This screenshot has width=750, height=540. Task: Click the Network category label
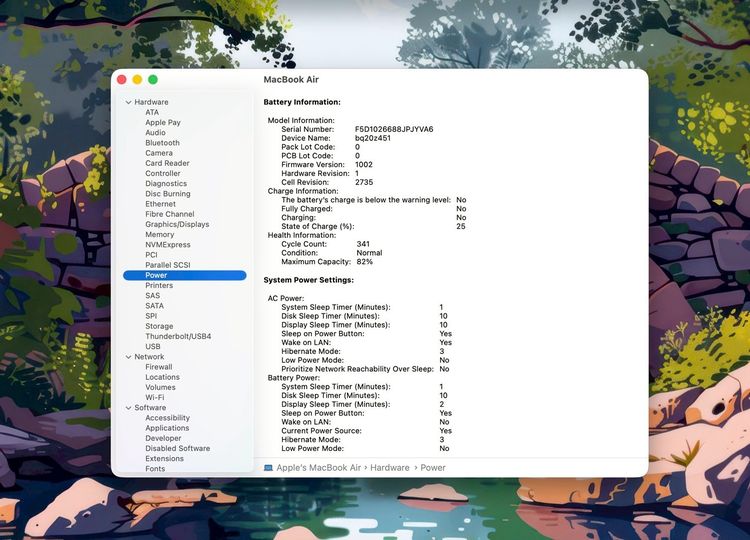click(149, 357)
